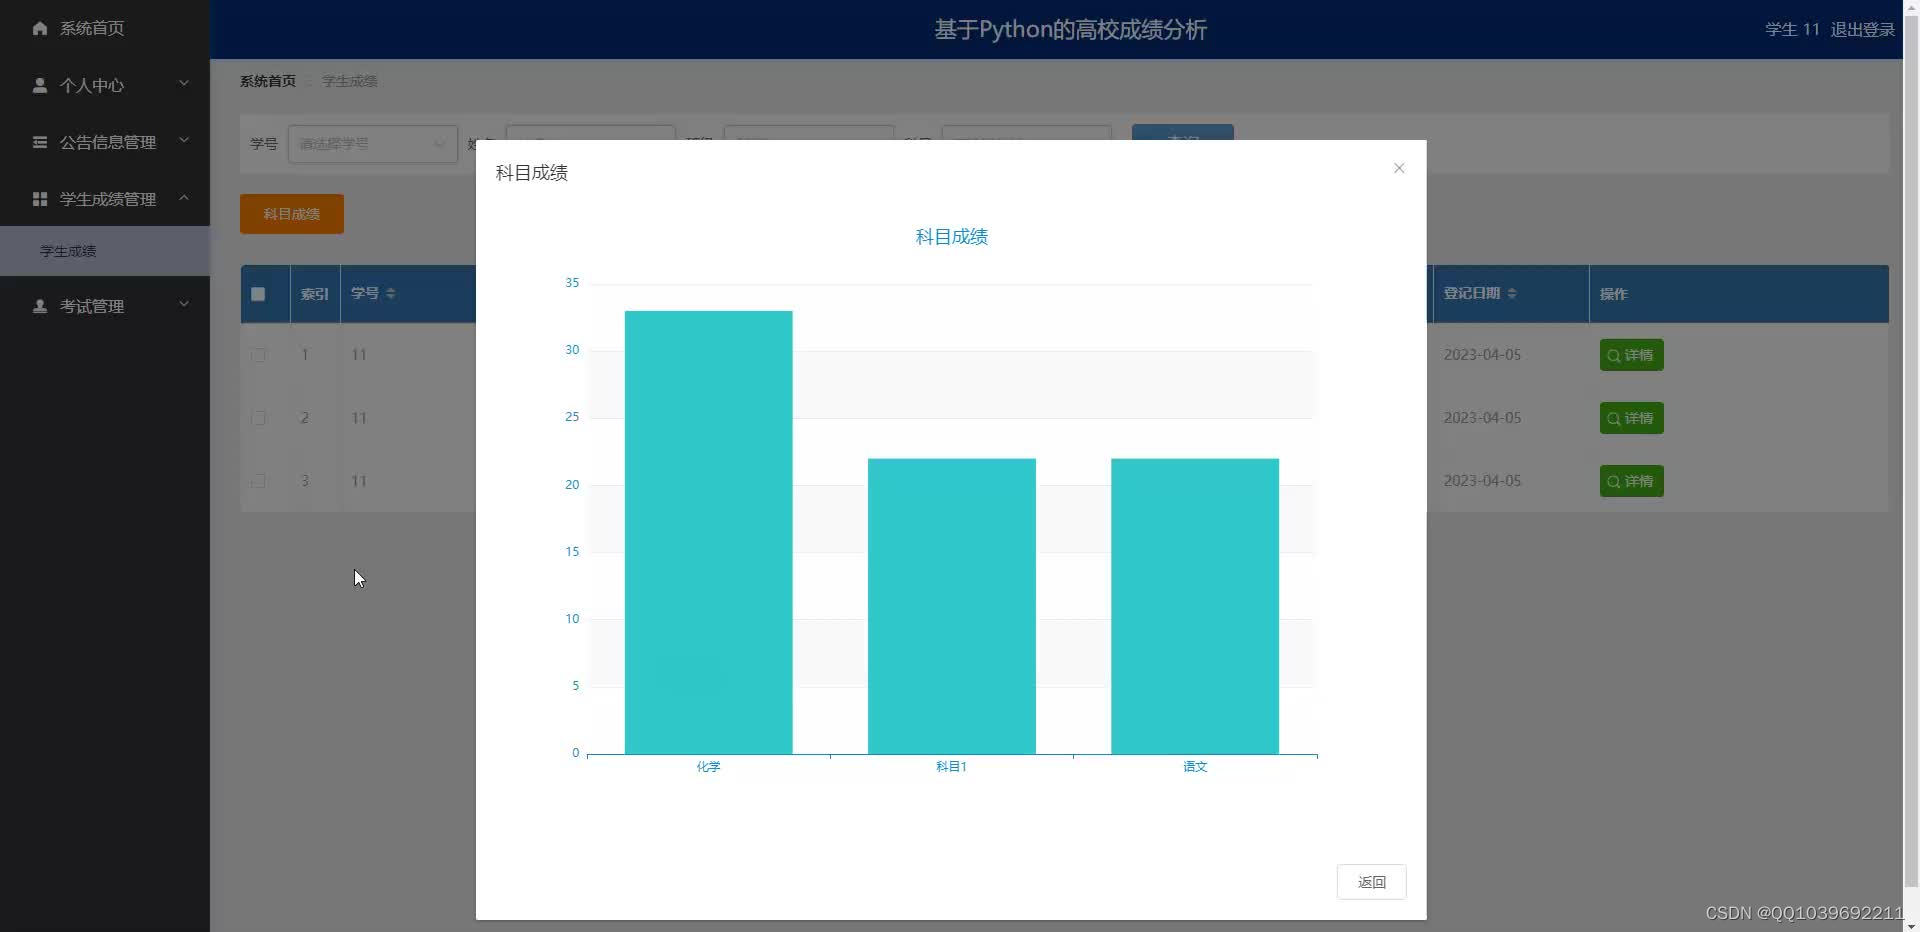
Task: Select 学生成绩 in the sidebar
Action: point(67,251)
